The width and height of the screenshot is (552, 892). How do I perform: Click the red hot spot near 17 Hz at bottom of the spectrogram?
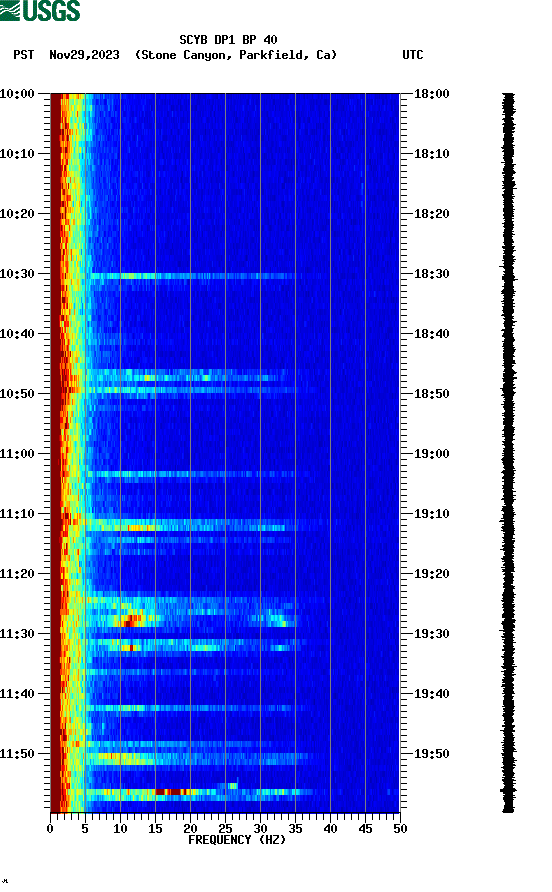click(172, 792)
